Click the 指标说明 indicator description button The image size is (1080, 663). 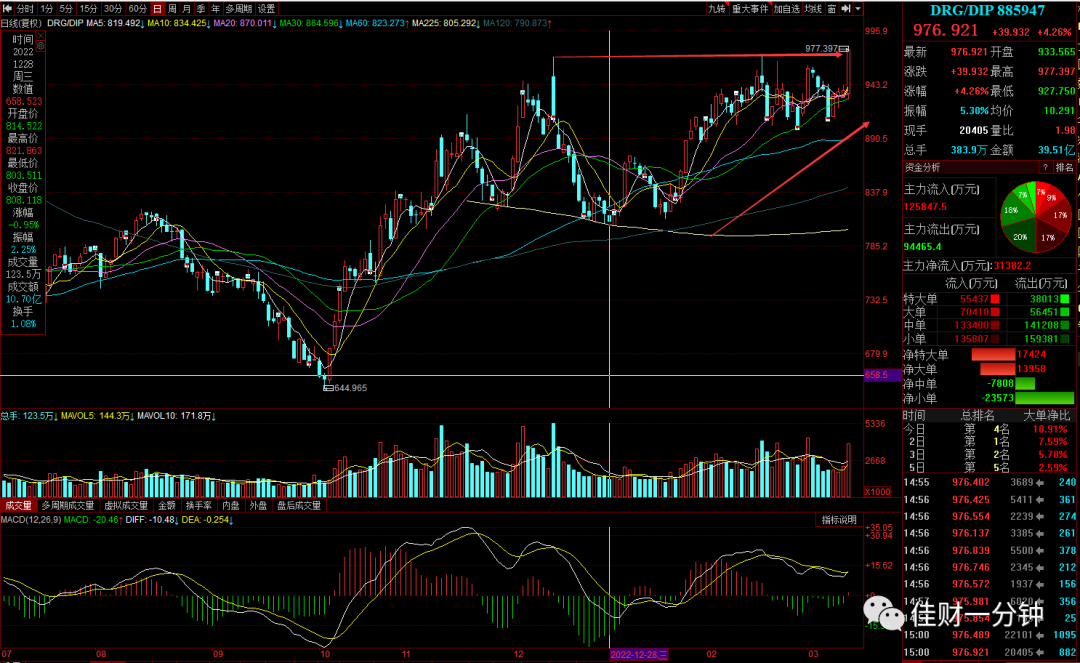click(x=839, y=520)
